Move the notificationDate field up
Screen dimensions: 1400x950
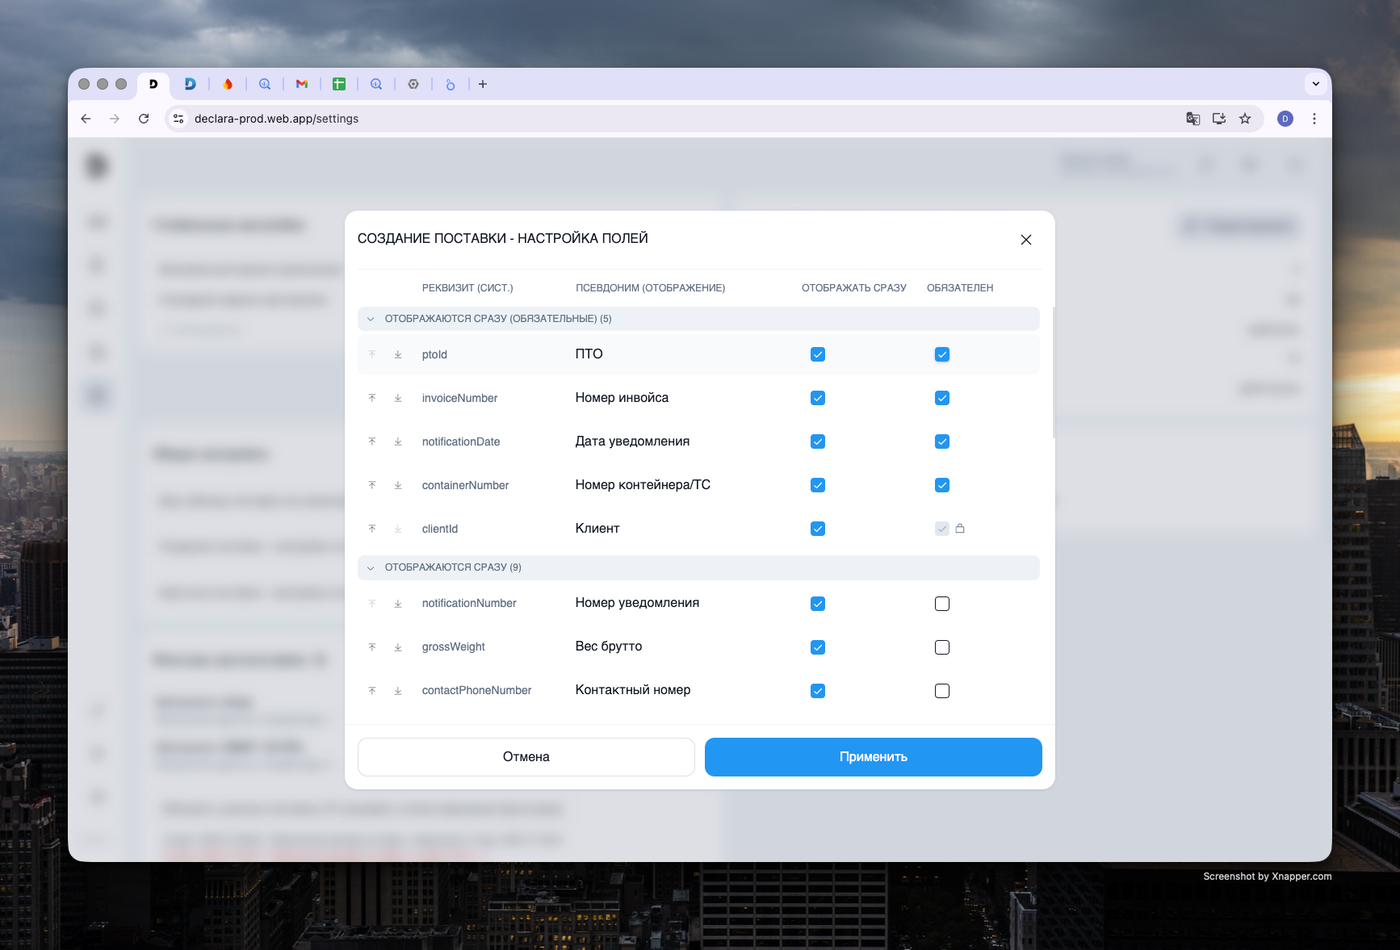tap(372, 442)
